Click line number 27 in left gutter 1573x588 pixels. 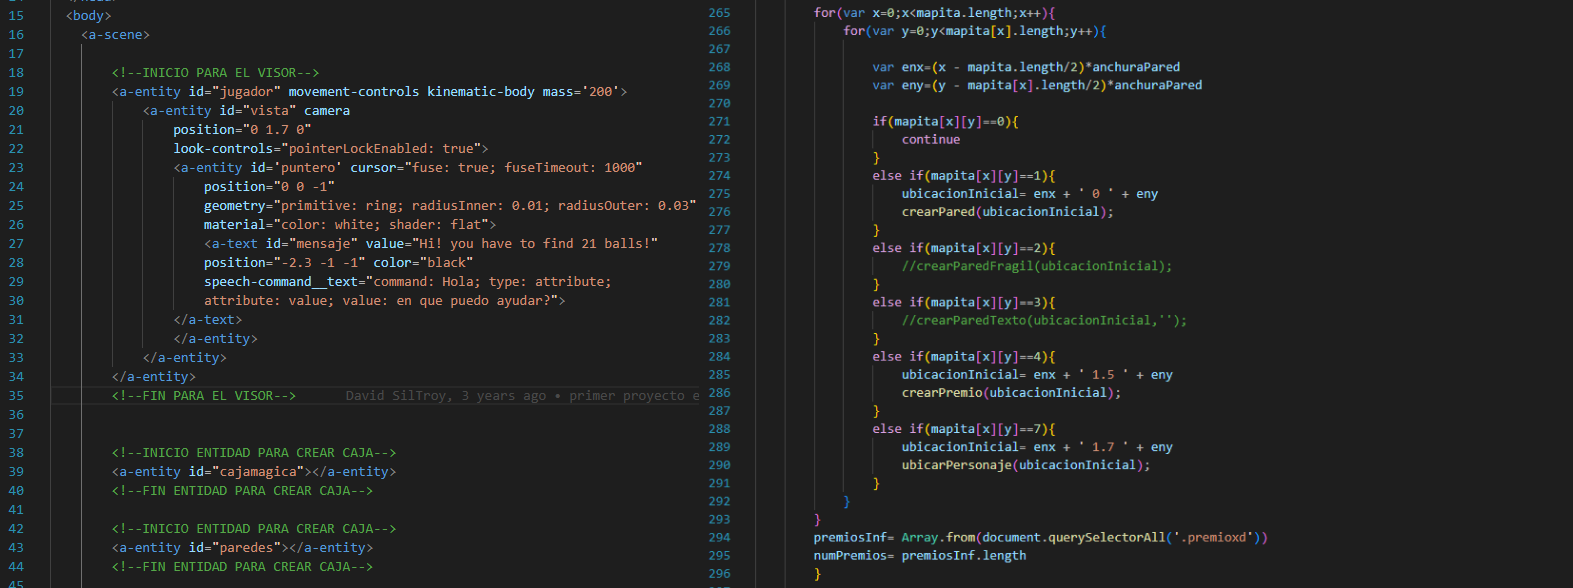pyautogui.click(x=16, y=244)
